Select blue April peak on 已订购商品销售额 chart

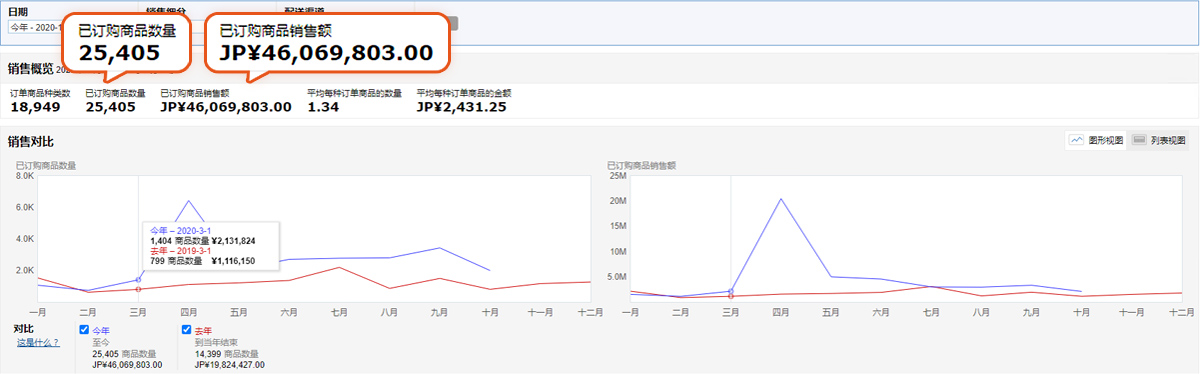pyautogui.click(x=781, y=199)
